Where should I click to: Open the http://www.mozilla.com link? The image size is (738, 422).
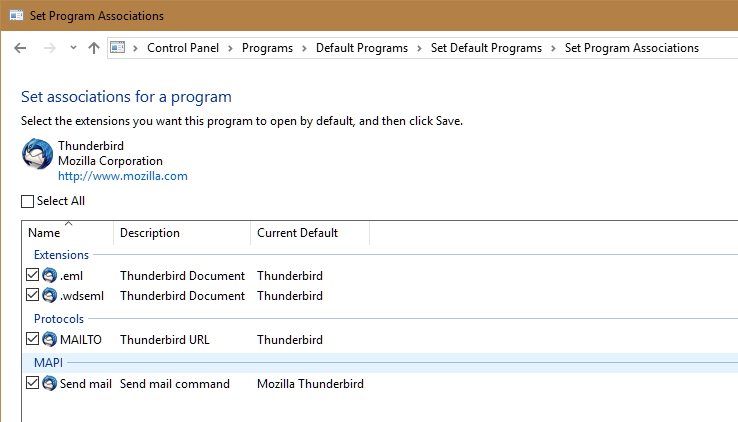tap(123, 176)
